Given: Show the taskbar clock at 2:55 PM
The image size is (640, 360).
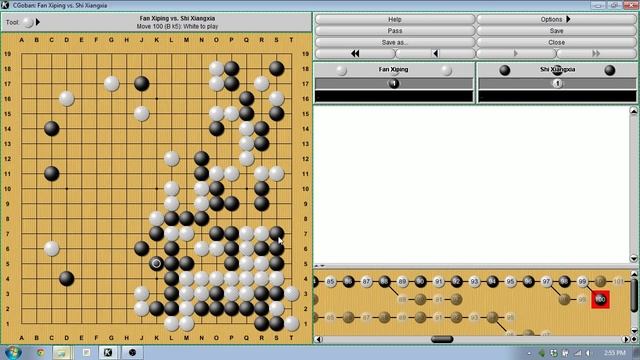Looking at the screenshot, I should click(x=614, y=353).
